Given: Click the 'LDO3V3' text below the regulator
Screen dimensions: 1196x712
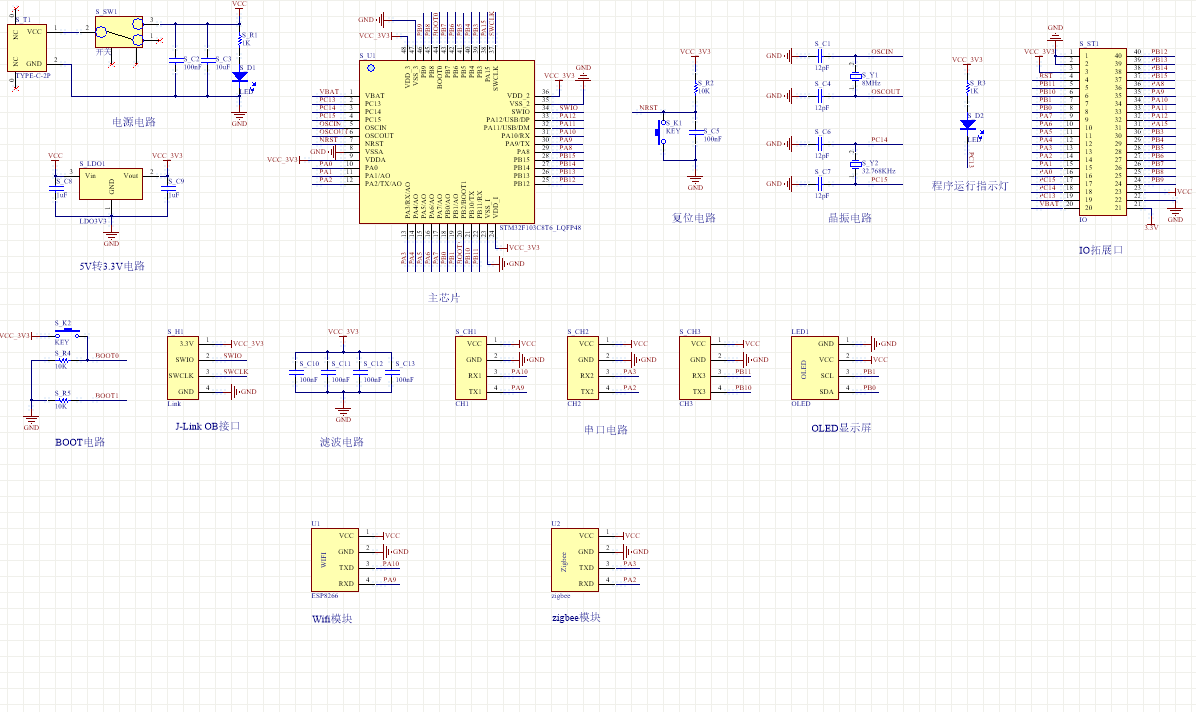Looking at the screenshot, I should click(x=93, y=221).
